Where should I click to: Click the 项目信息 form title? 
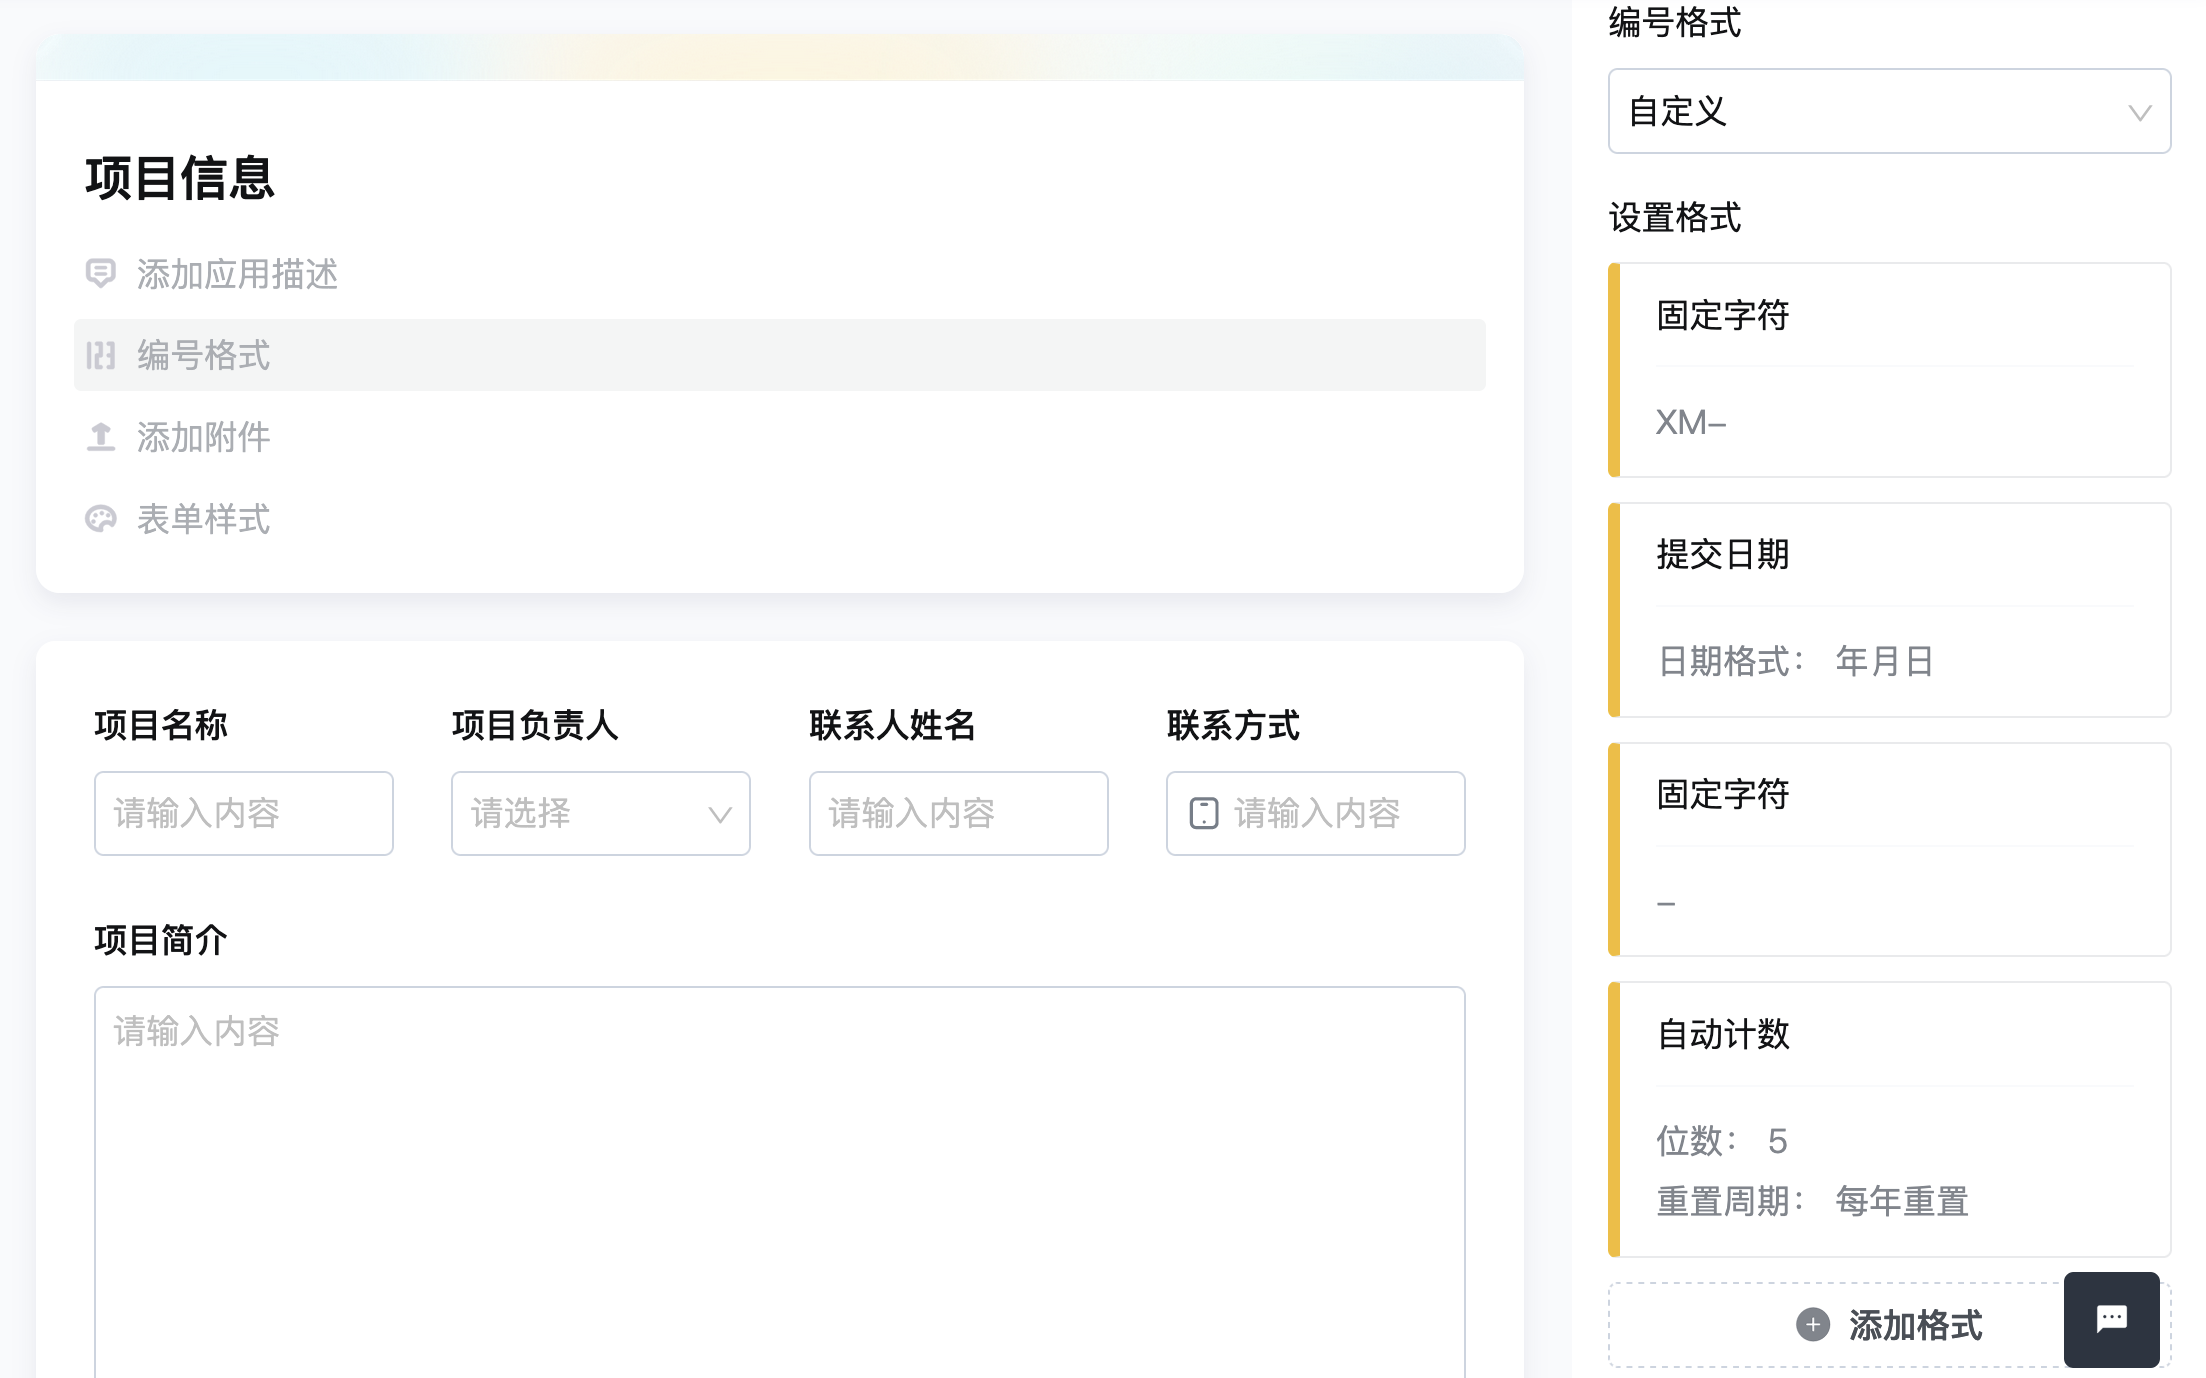[180, 179]
